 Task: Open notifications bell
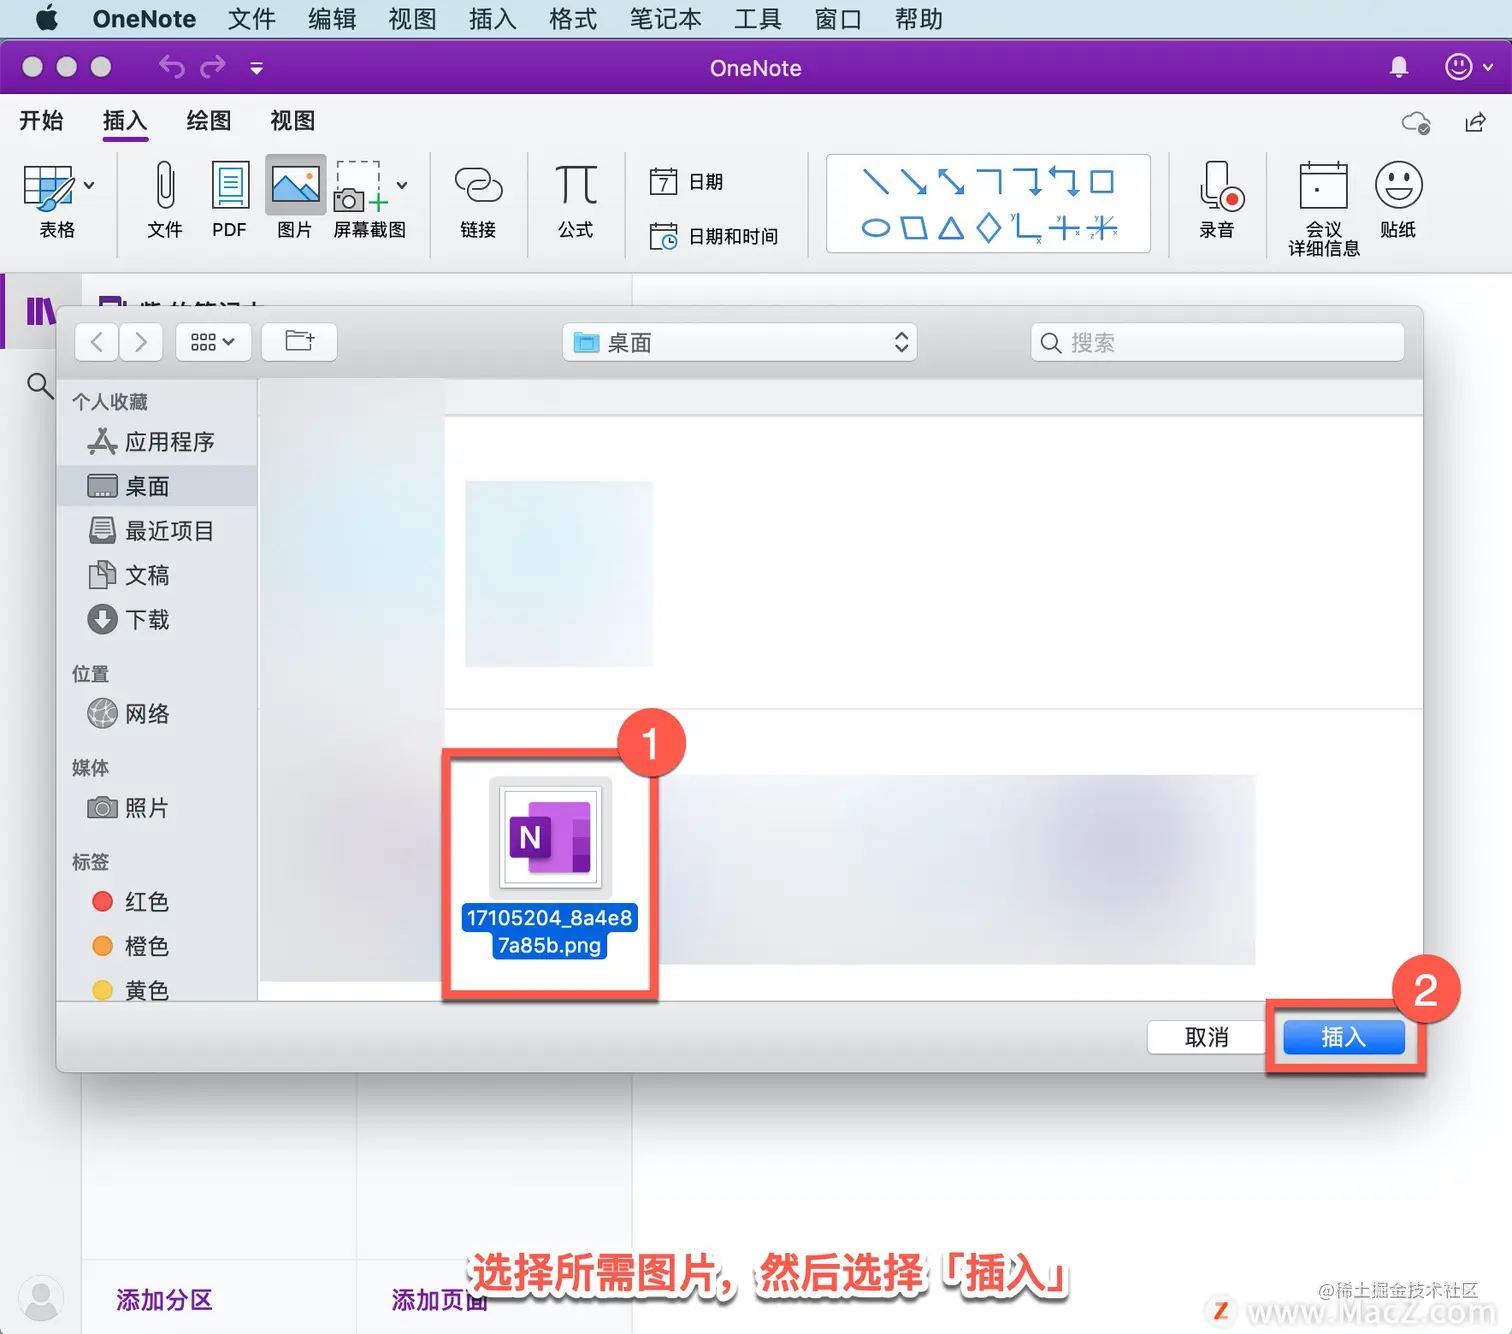pos(1399,67)
